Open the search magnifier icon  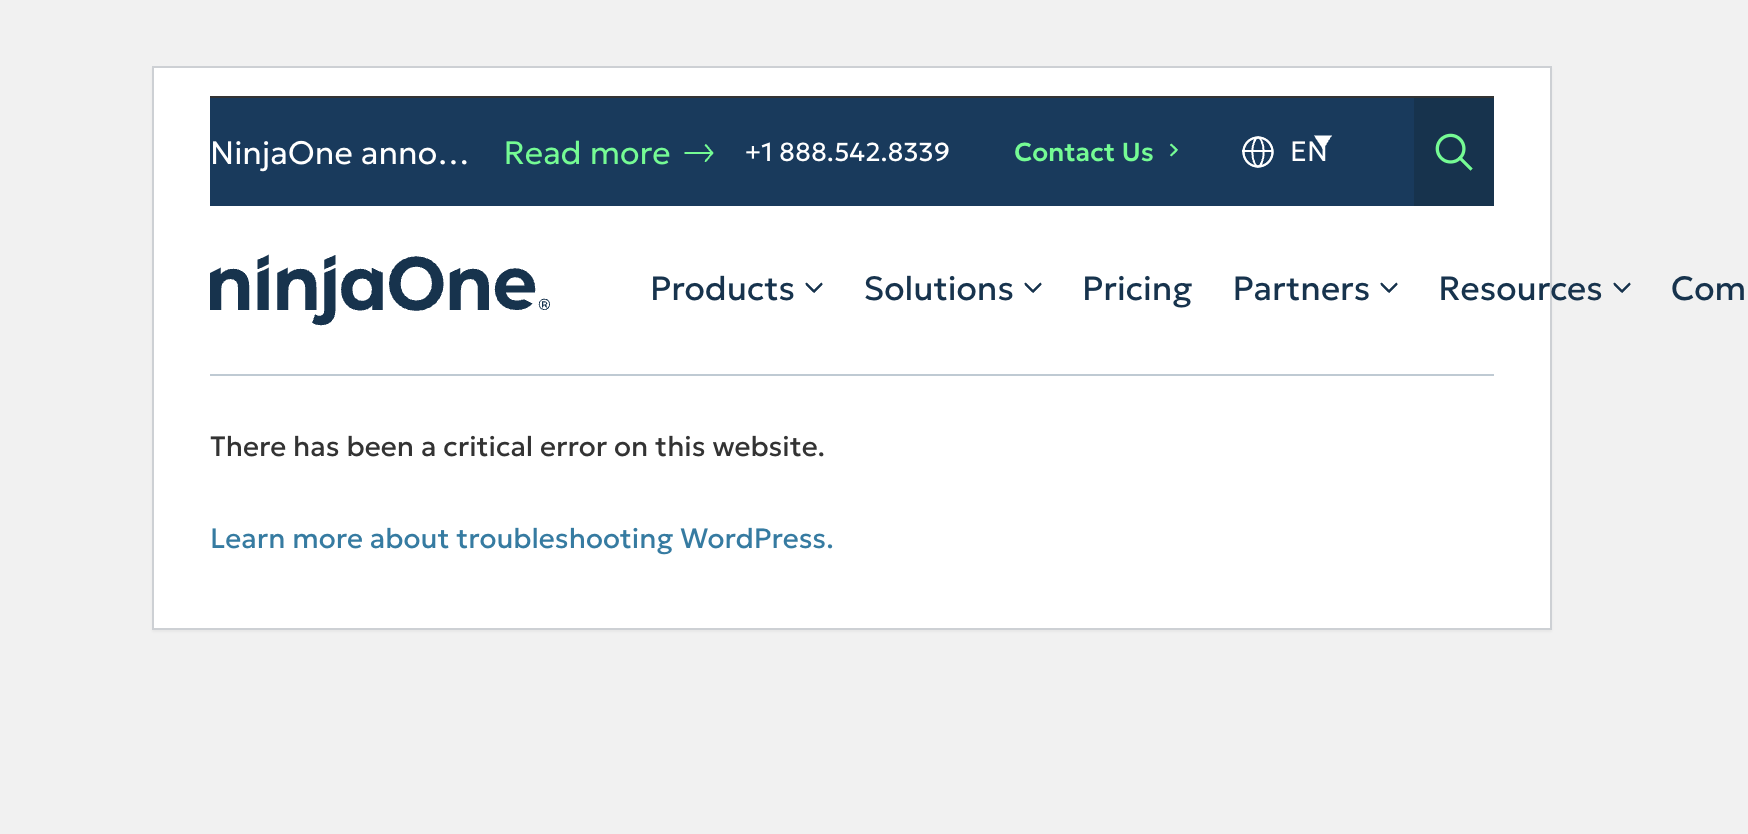tap(1453, 152)
